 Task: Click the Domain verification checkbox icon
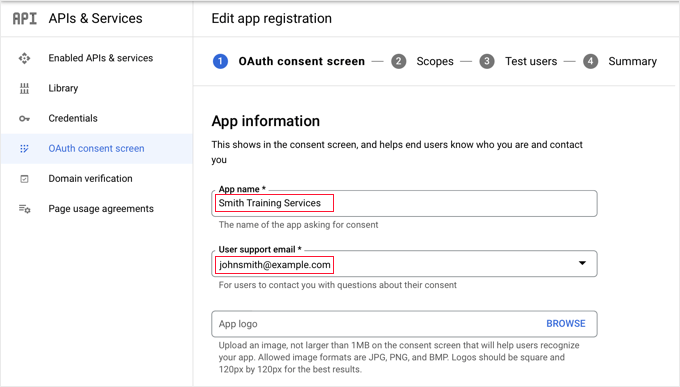click(x=24, y=179)
